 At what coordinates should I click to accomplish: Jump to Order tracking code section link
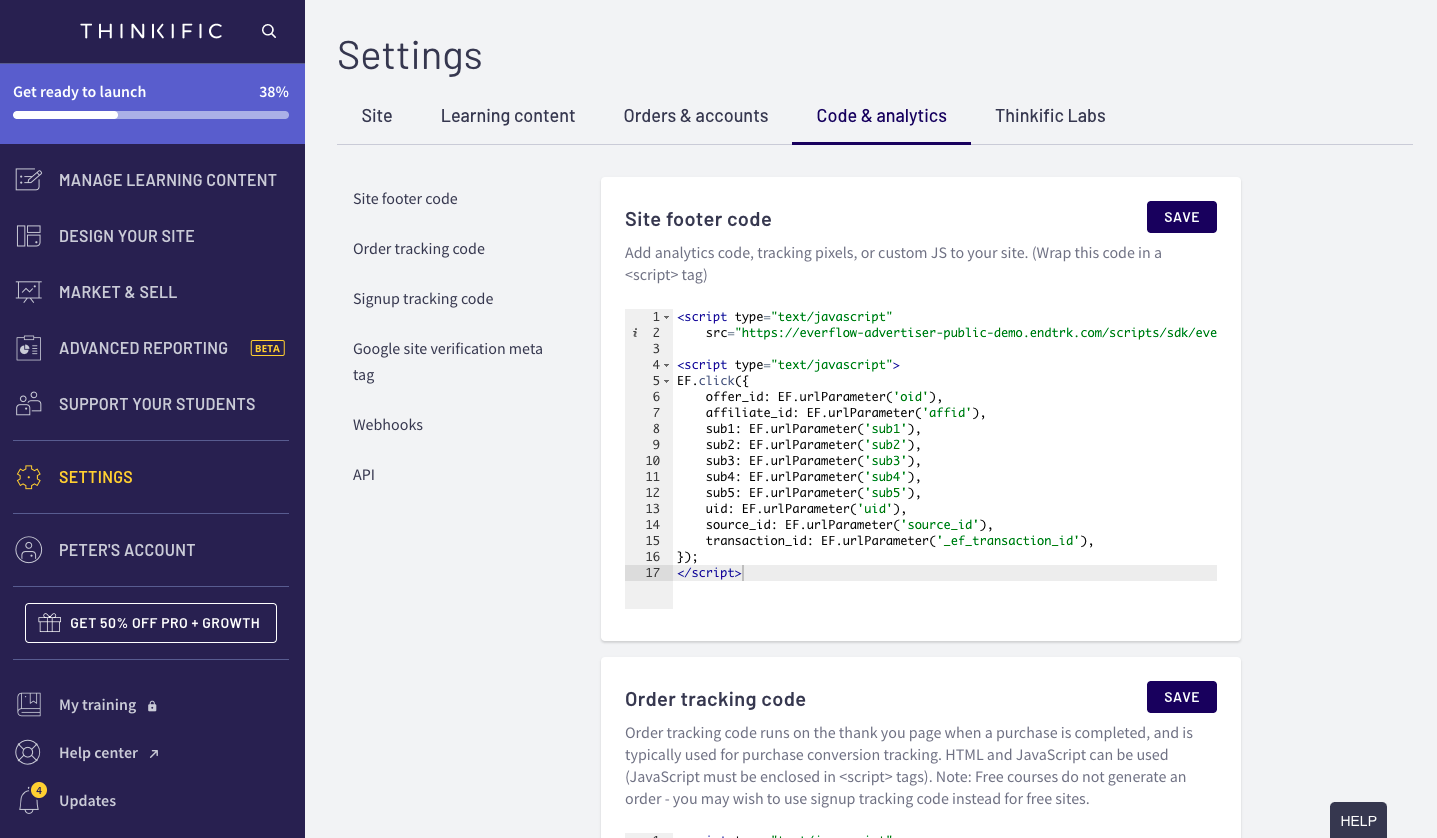tap(419, 249)
